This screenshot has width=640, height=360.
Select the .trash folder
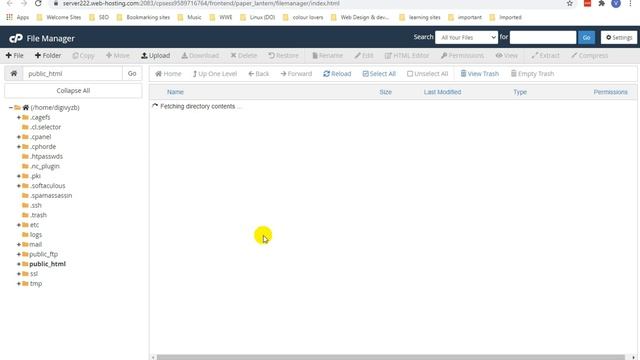coord(38,215)
